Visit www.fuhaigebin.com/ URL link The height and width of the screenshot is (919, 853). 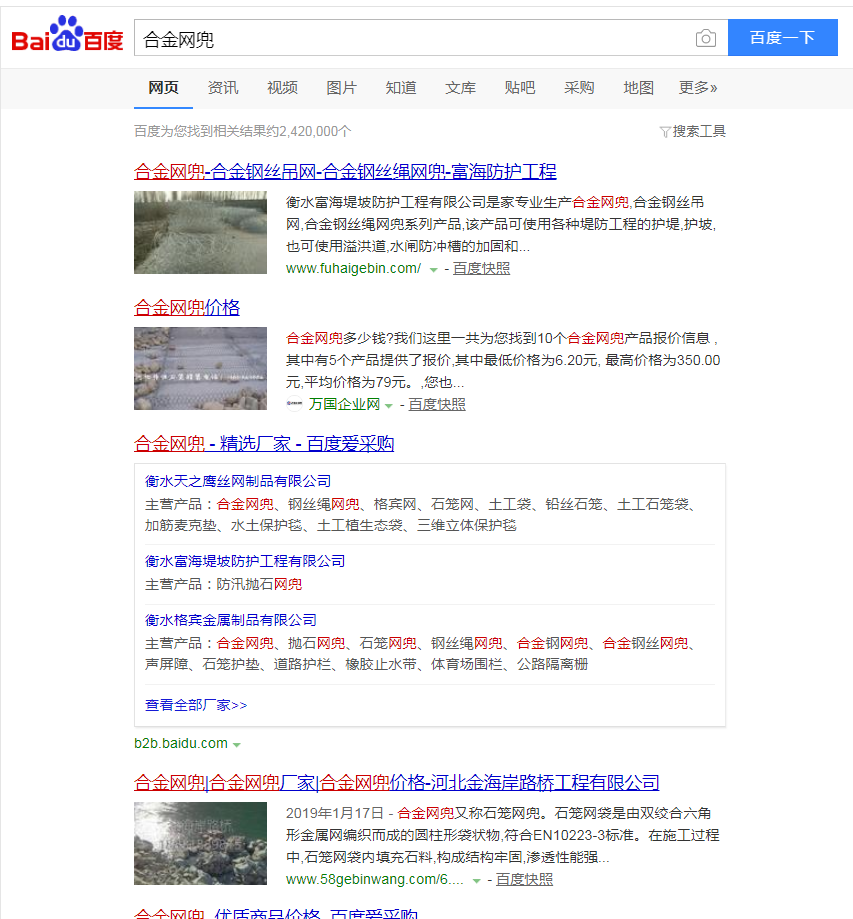point(353,268)
